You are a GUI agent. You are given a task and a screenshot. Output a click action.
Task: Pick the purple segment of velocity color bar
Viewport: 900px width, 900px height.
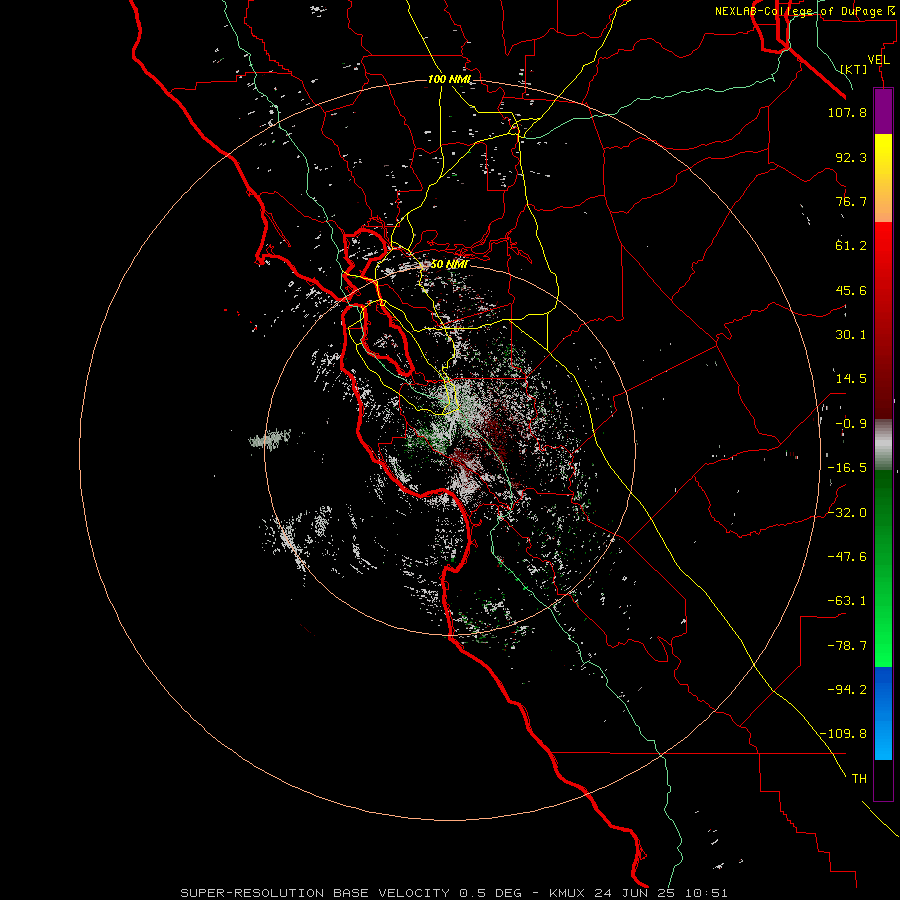pyautogui.click(x=883, y=112)
